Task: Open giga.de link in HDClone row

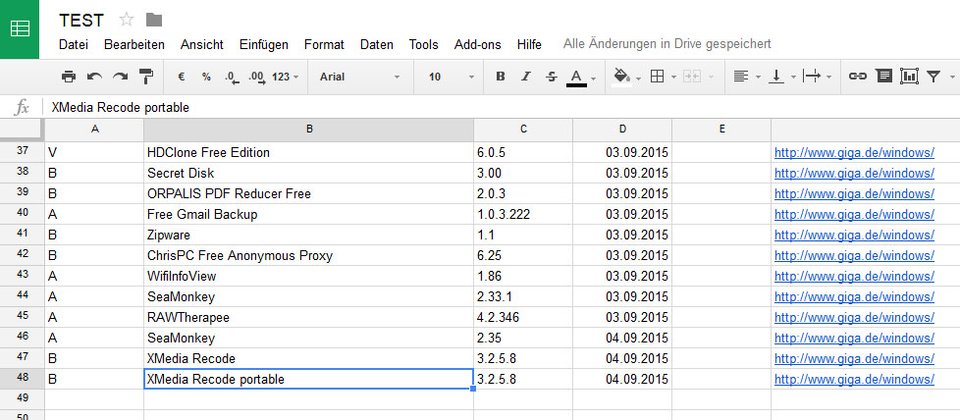Action: tap(854, 152)
